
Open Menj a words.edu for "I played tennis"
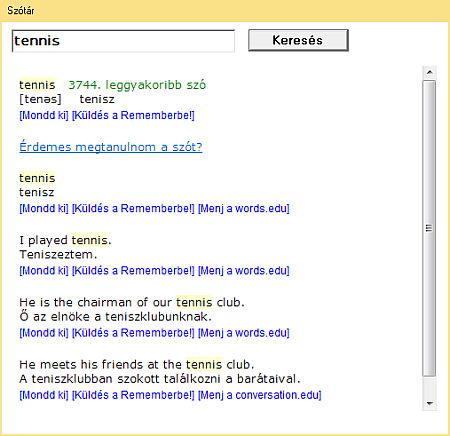244,271
